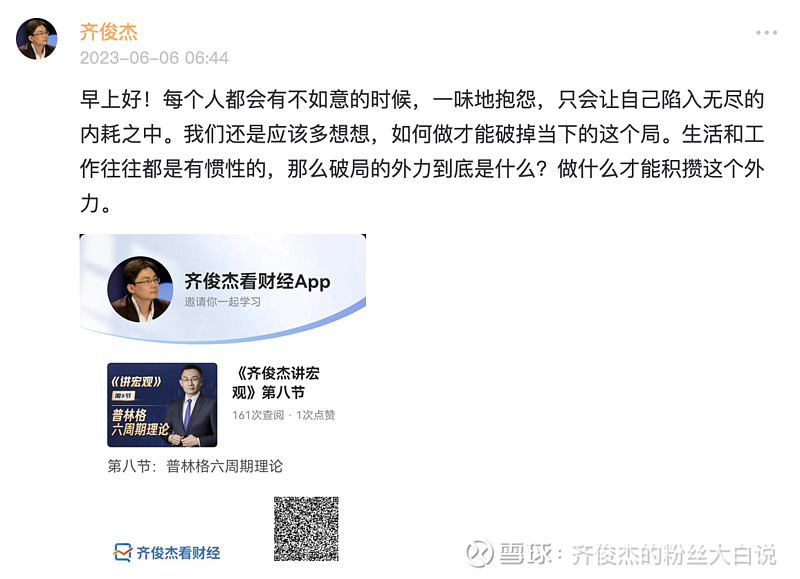Screen dimensions: 800x579
Task: Click the 齐俊杰的粉丝大白说 watermark text
Action: (x=673, y=555)
